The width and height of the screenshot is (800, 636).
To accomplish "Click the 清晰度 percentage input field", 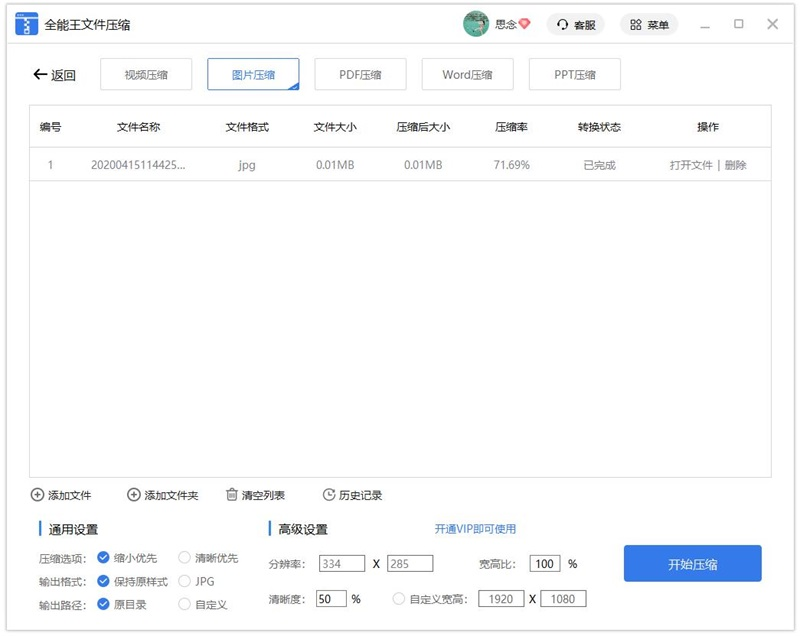I will click(331, 599).
